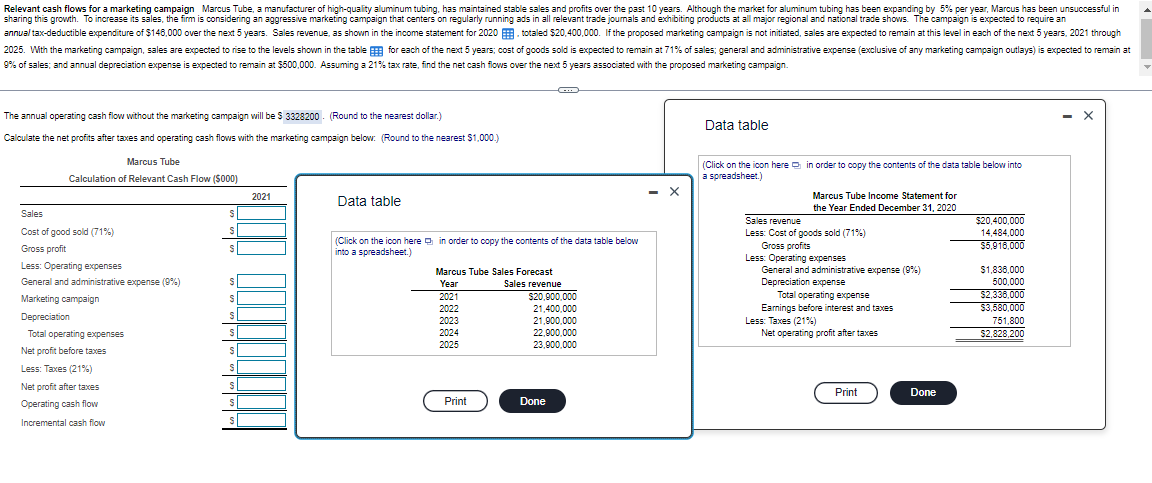Click G&A expense value $1,836,000
This screenshot has width=1152, height=483.
(x=1002, y=270)
